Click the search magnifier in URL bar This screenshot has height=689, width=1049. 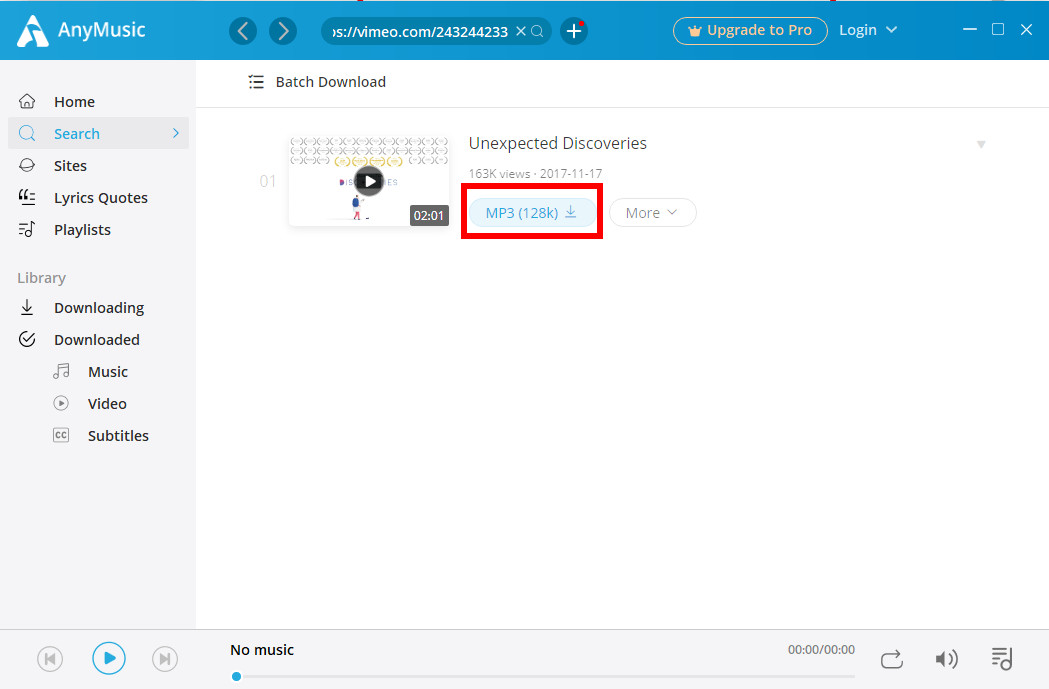coord(537,31)
